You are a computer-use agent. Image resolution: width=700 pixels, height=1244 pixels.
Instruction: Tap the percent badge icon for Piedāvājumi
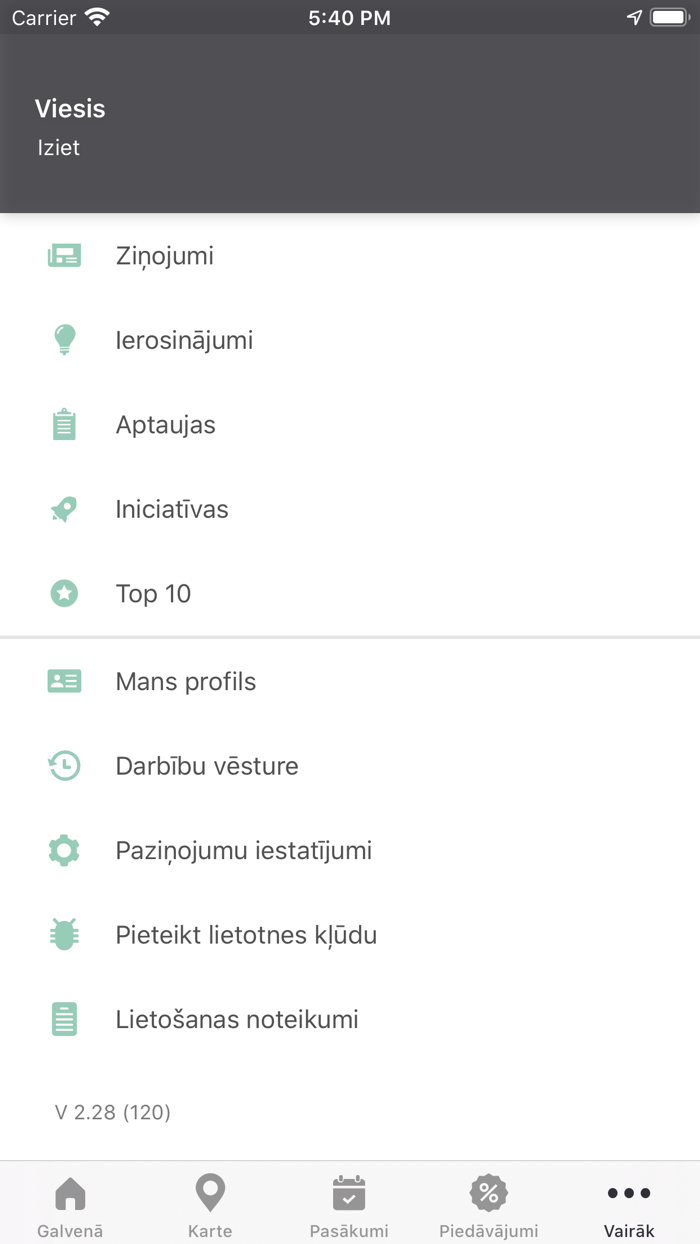coord(488,1192)
